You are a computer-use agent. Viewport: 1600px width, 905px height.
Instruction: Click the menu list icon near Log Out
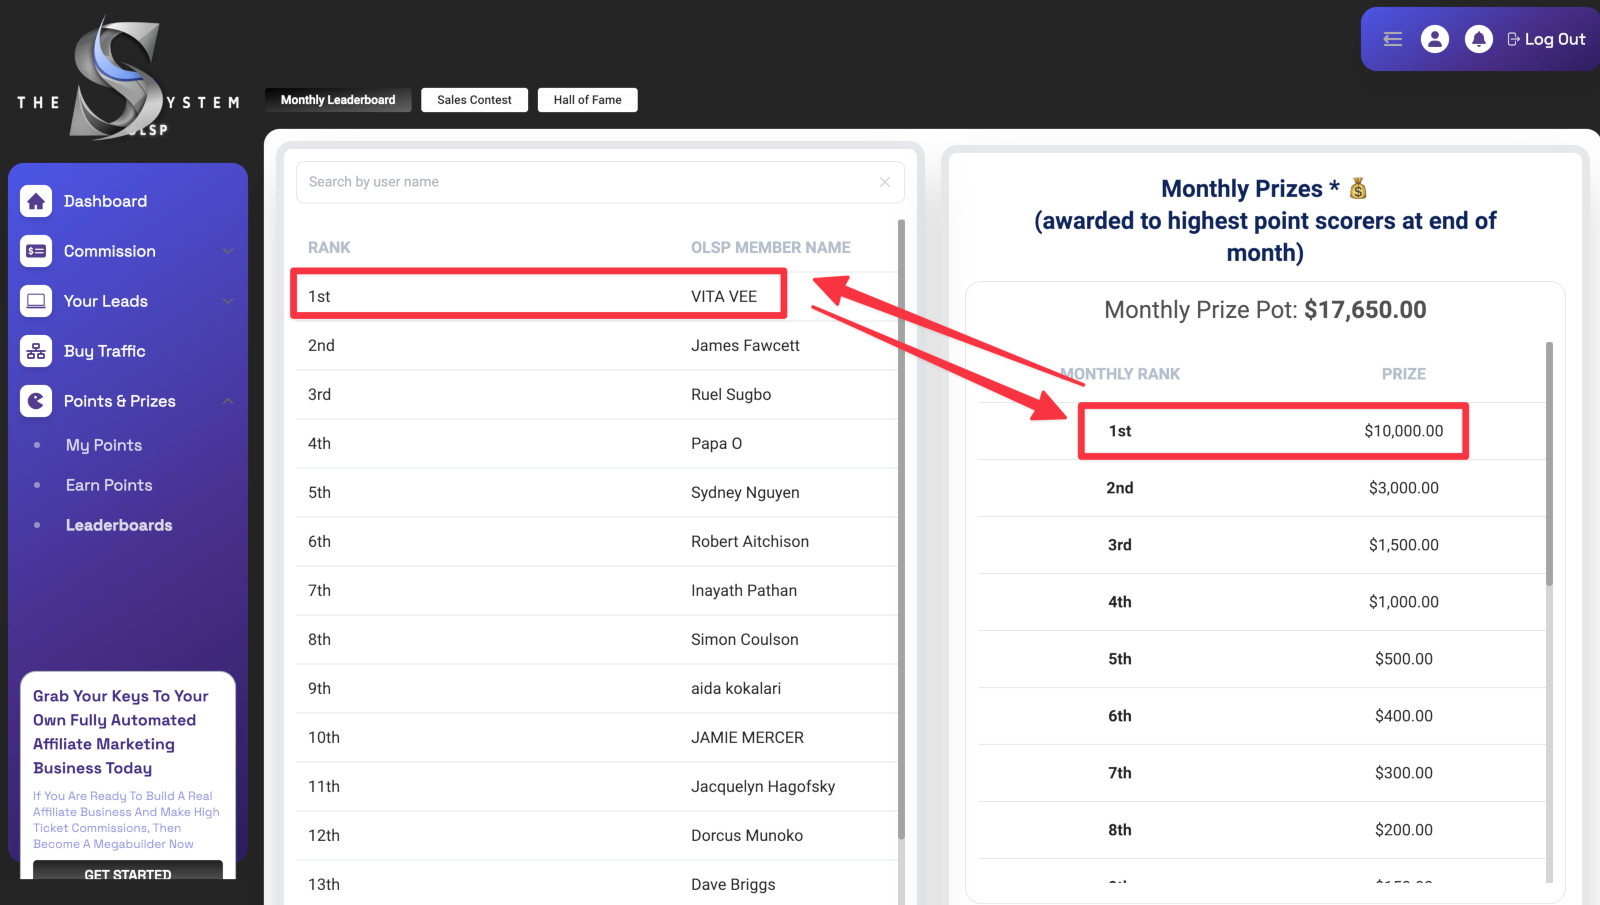(x=1392, y=38)
